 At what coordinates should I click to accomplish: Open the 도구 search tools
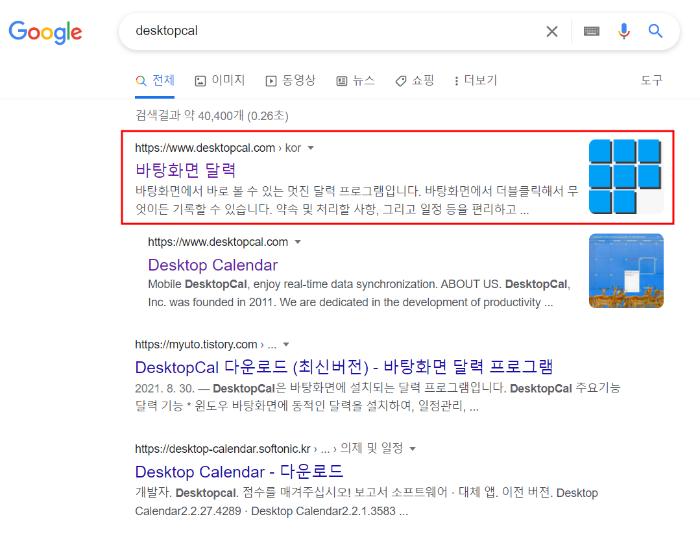(651, 80)
